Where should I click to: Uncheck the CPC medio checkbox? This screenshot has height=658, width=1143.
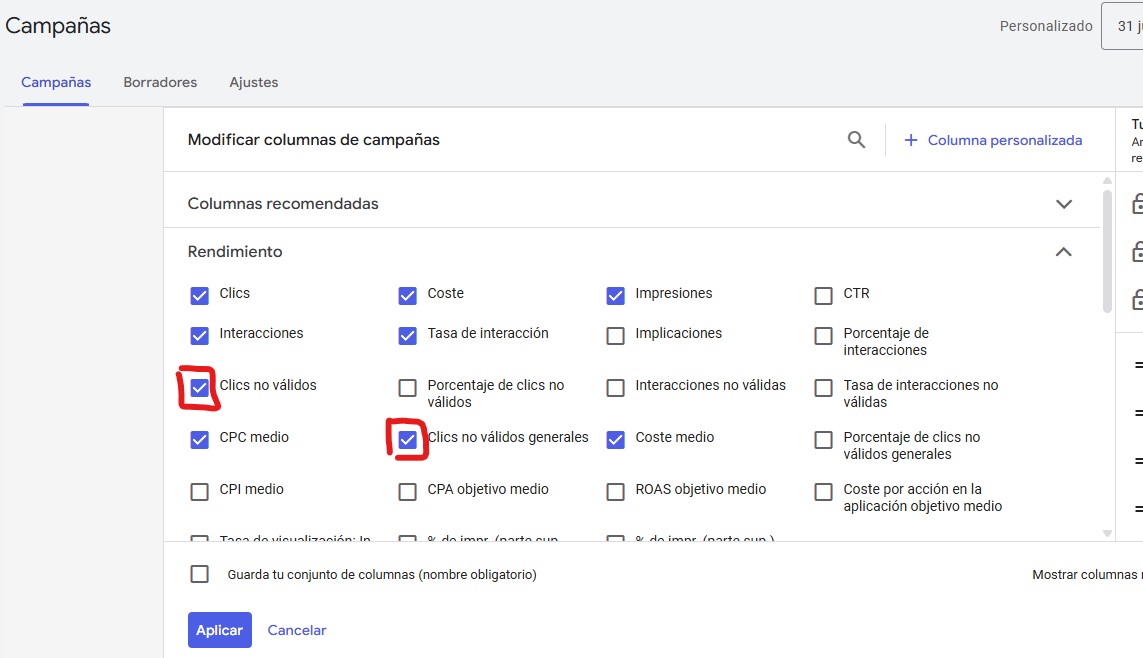point(199,439)
